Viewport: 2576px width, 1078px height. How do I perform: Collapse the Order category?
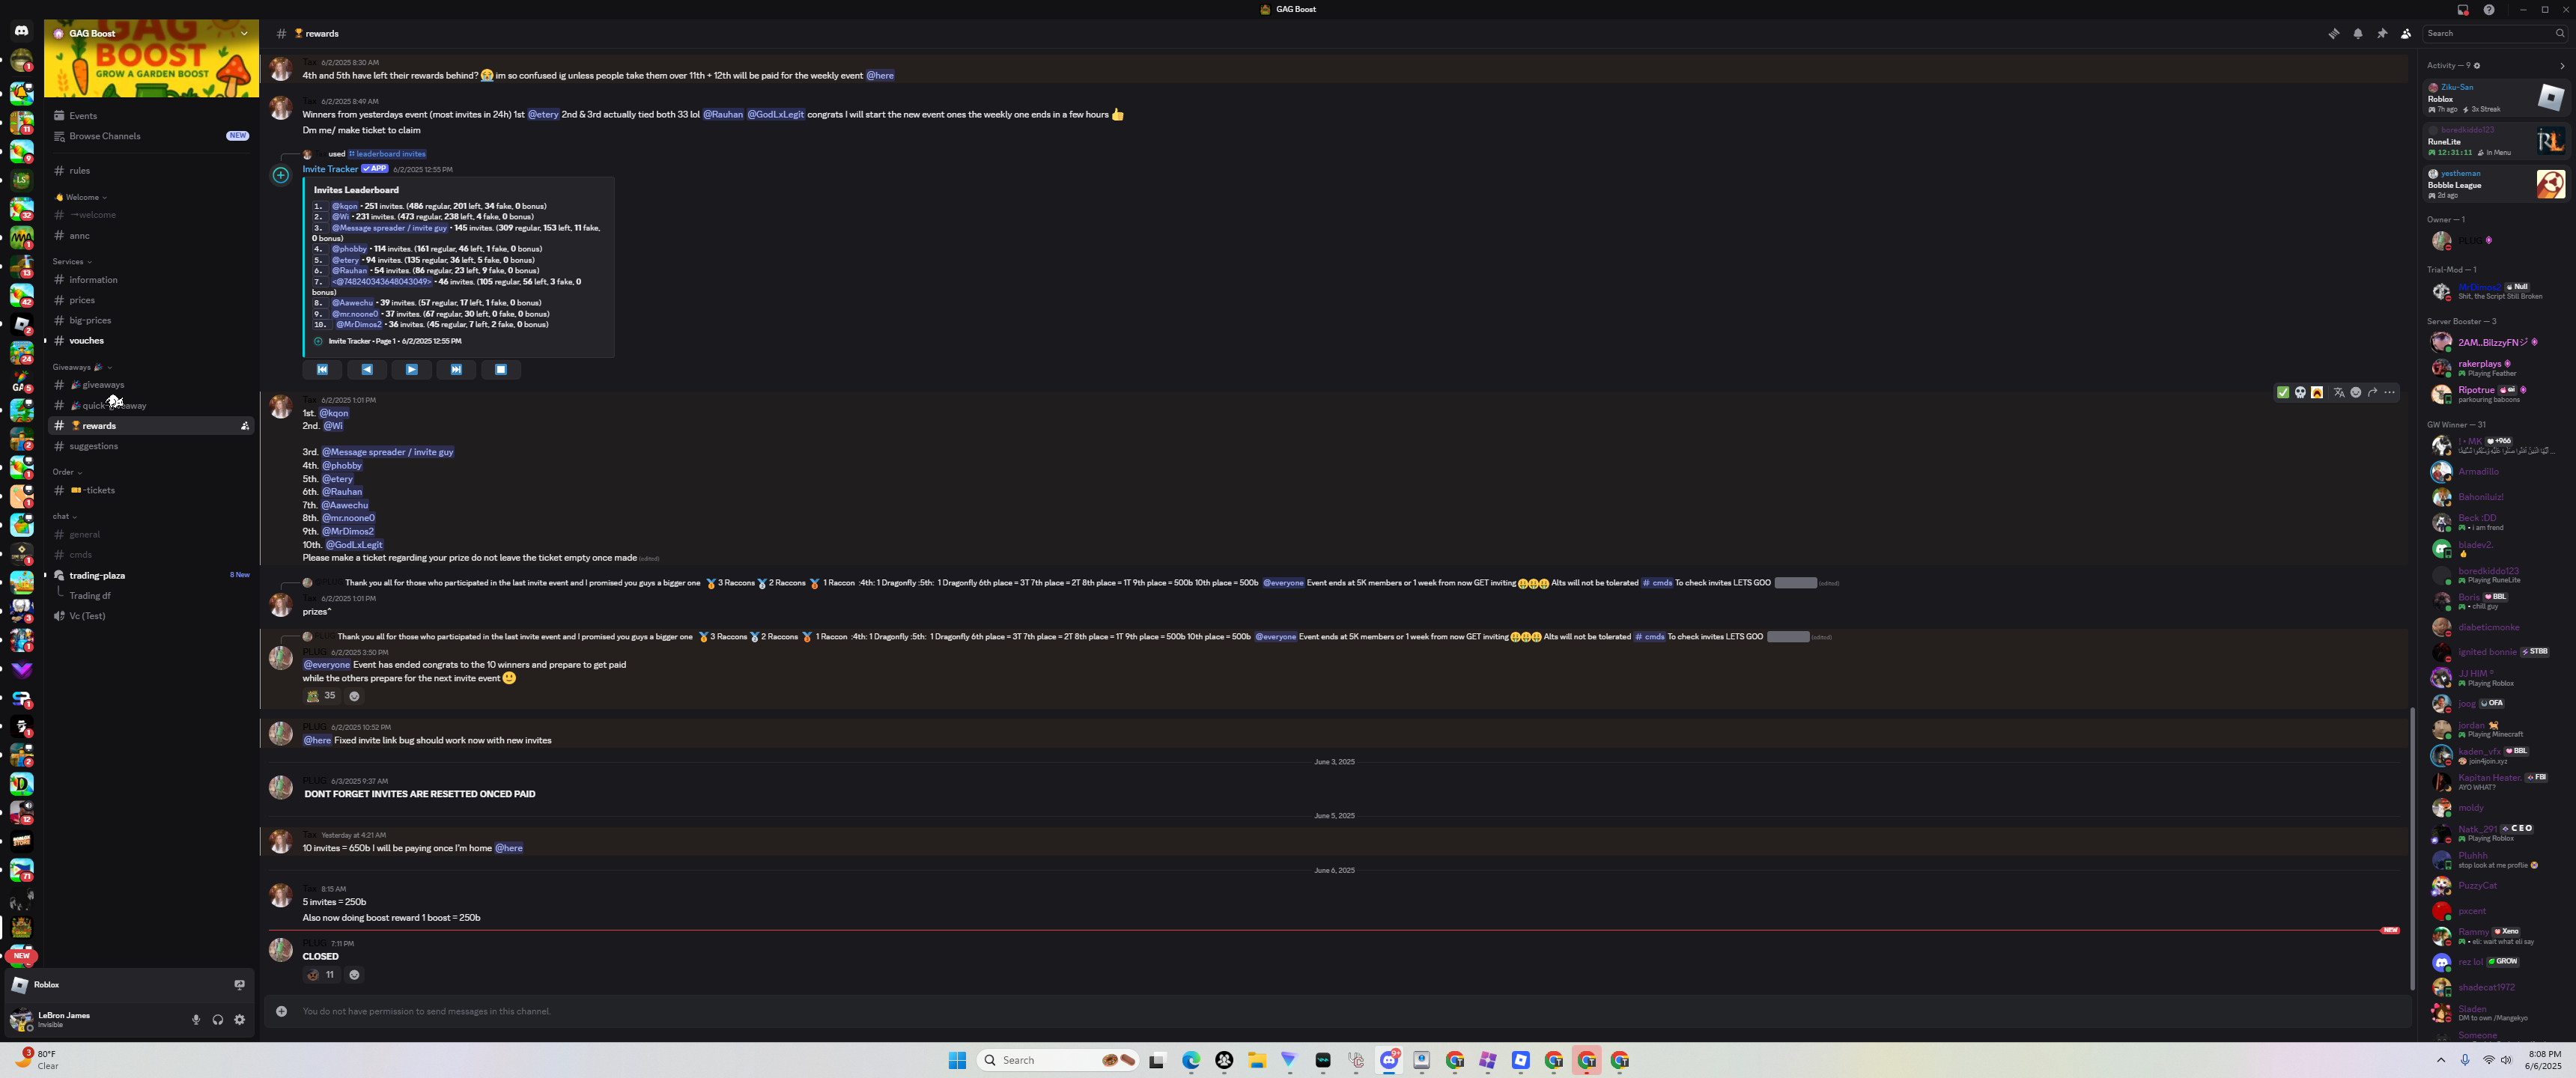point(67,472)
